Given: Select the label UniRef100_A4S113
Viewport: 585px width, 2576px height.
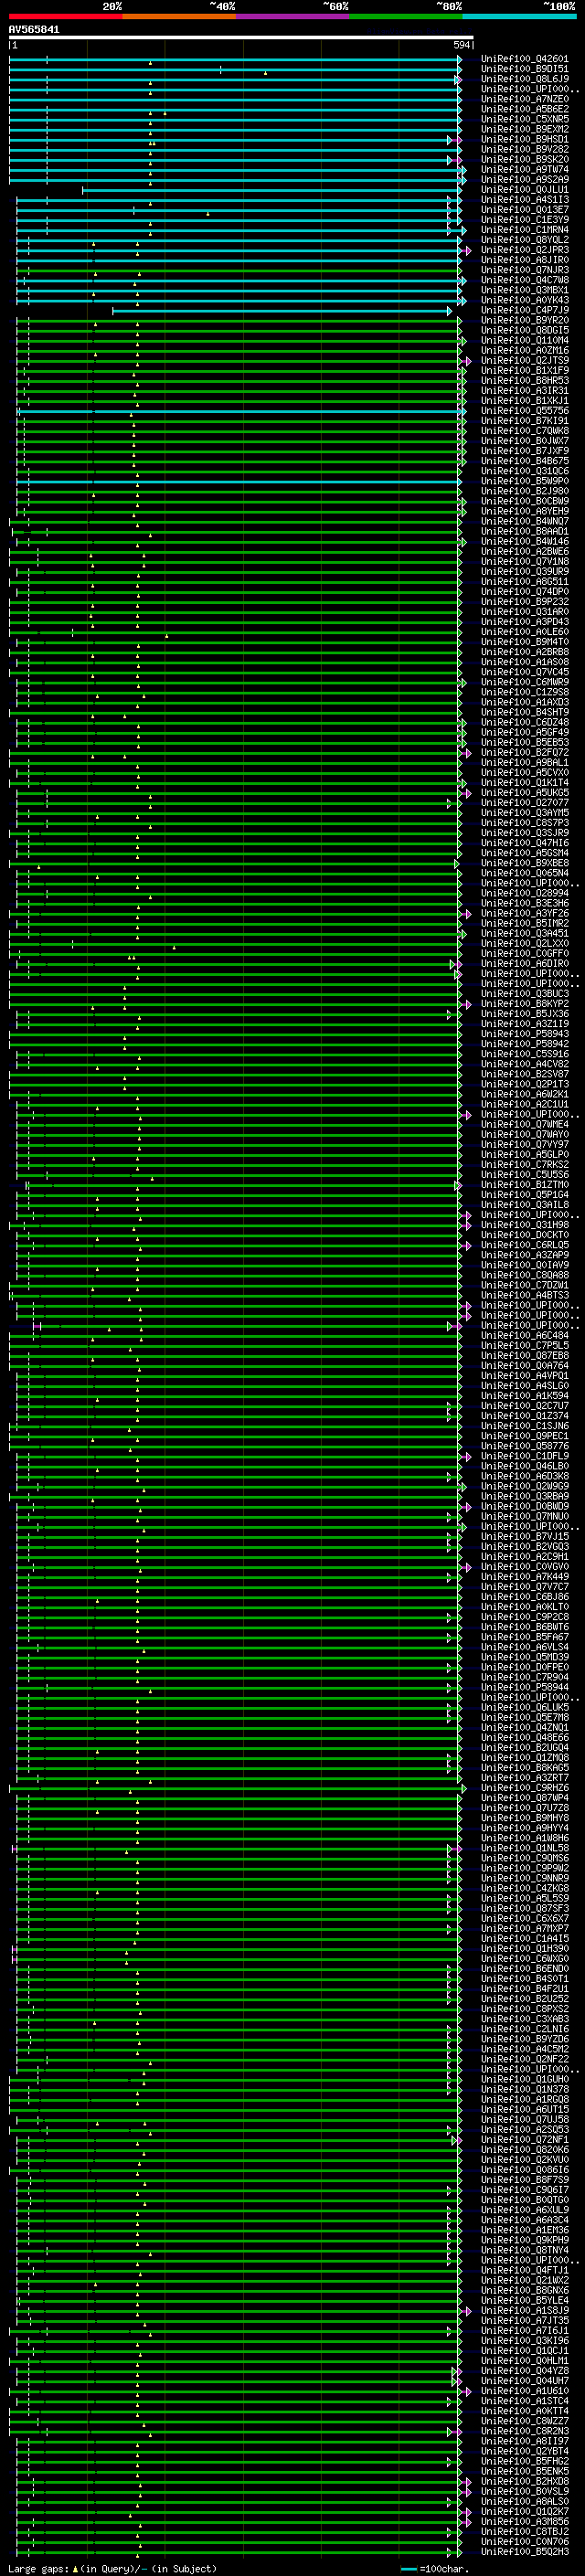Looking at the screenshot, I should (x=524, y=200).
